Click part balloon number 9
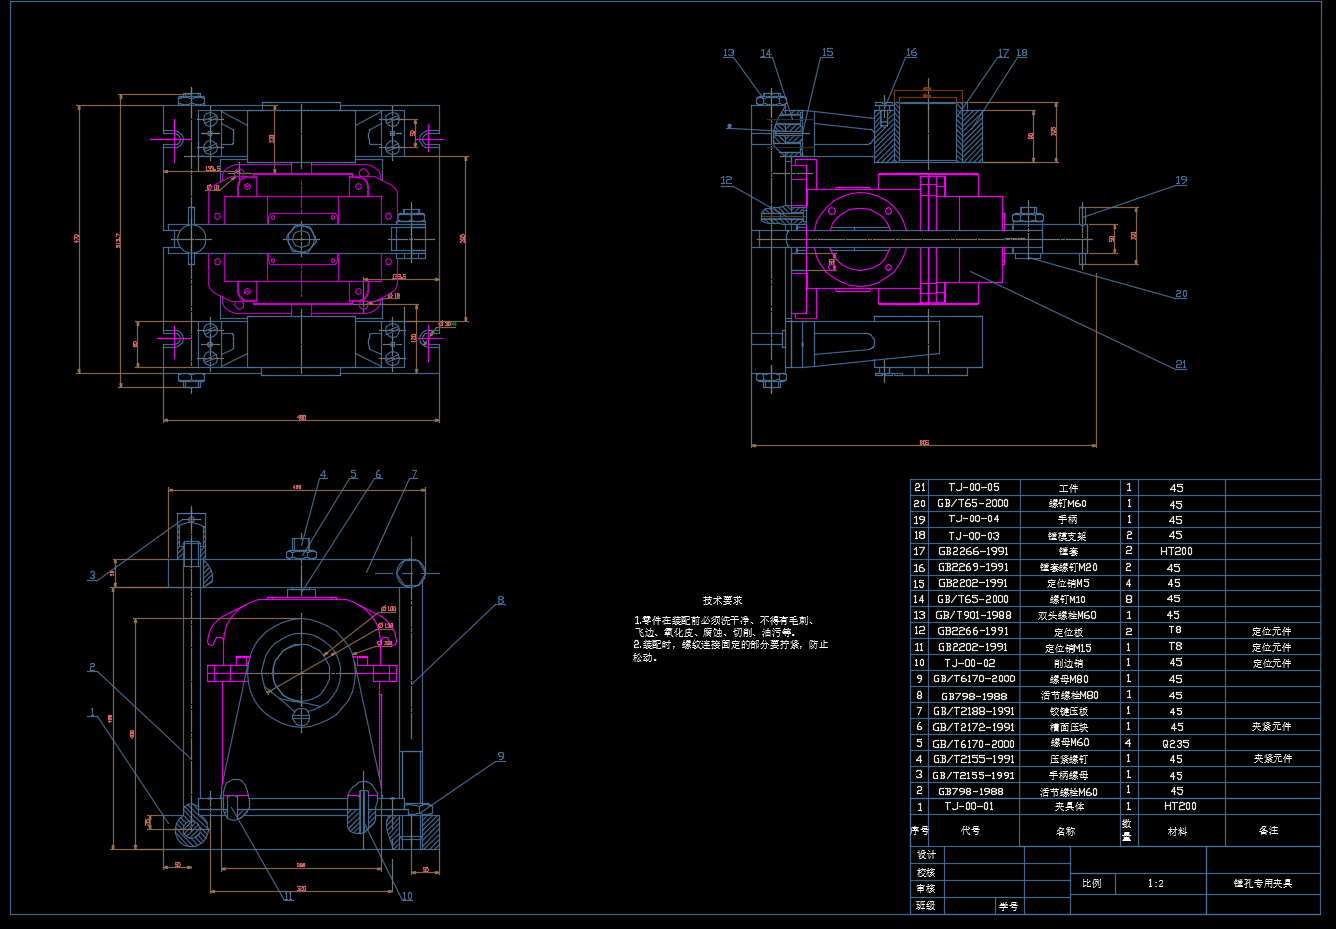Screen dimensions: 1336x929 (501, 757)
